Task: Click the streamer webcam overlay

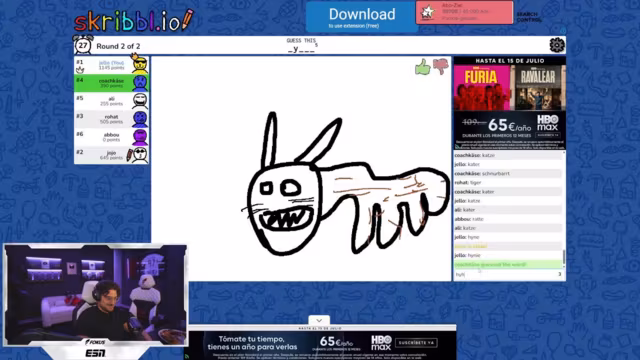Action: click(x=95, y=295)
